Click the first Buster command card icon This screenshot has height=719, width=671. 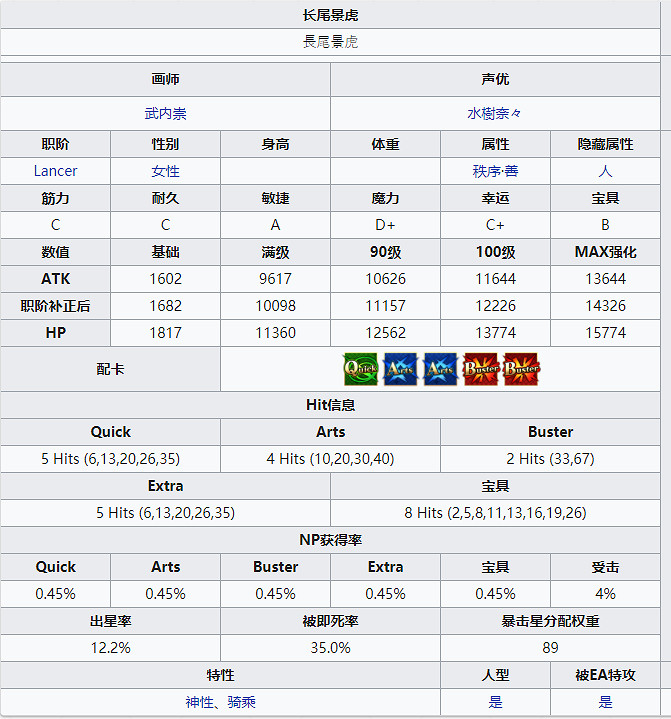(x=481, y=369)
